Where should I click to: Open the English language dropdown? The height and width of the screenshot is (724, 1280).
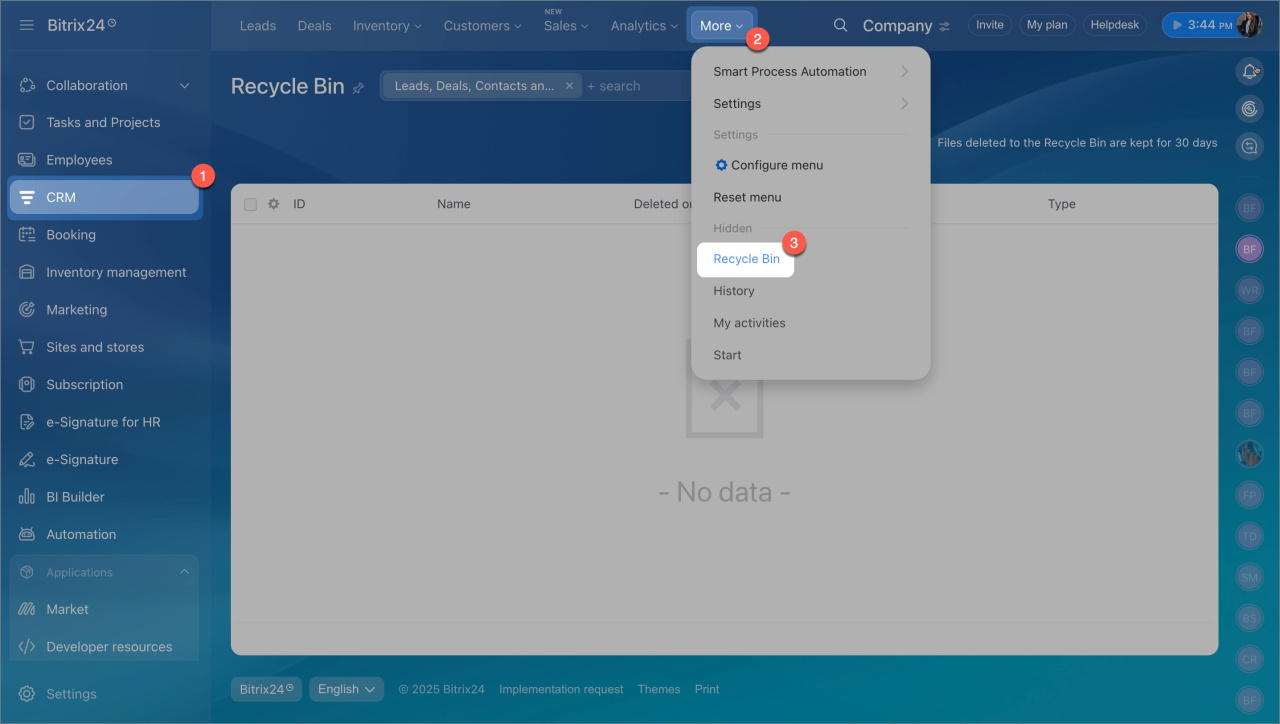coord(346,689)
